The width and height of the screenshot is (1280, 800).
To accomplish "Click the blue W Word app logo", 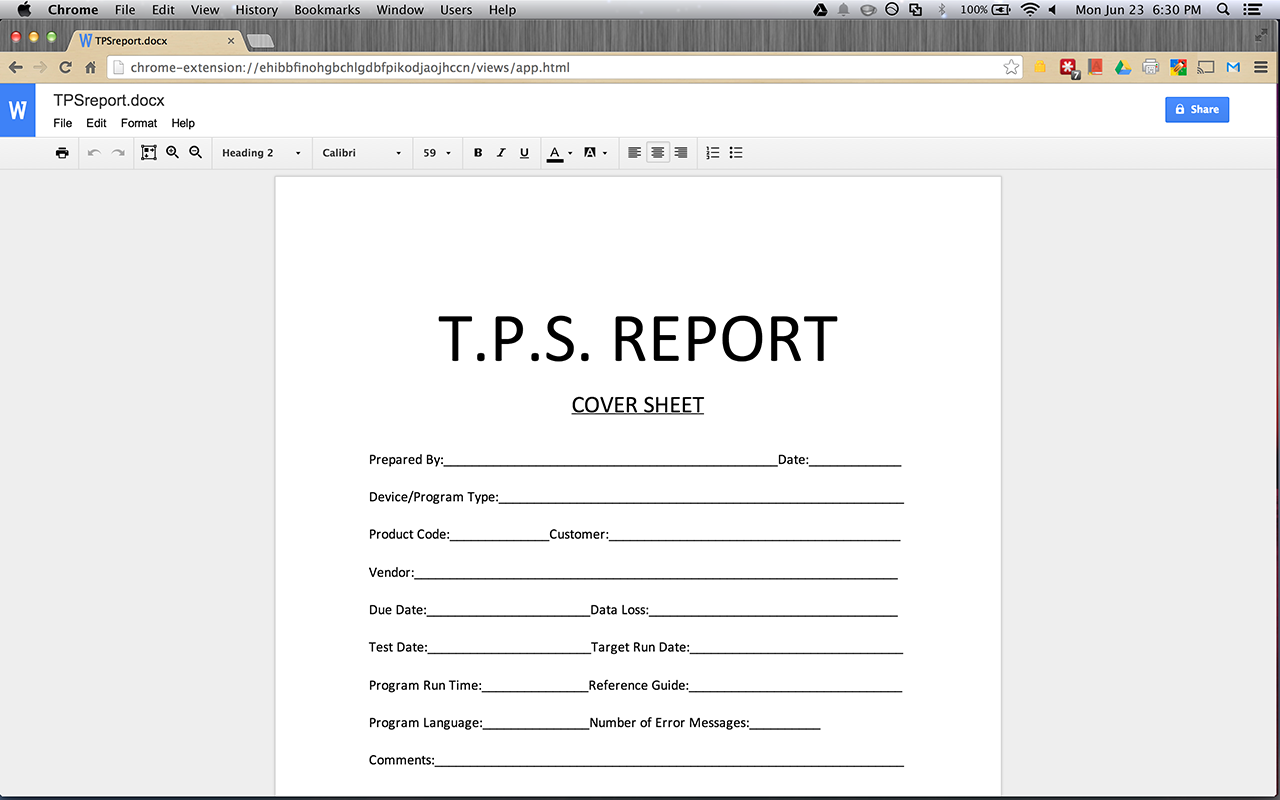I will [x=17, y=110].
